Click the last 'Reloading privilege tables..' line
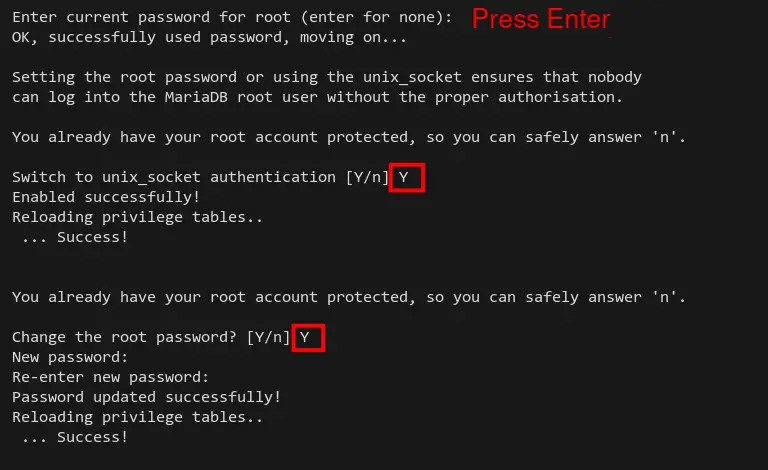The width and height of the screenshot is (768, 470). point(138,418)
